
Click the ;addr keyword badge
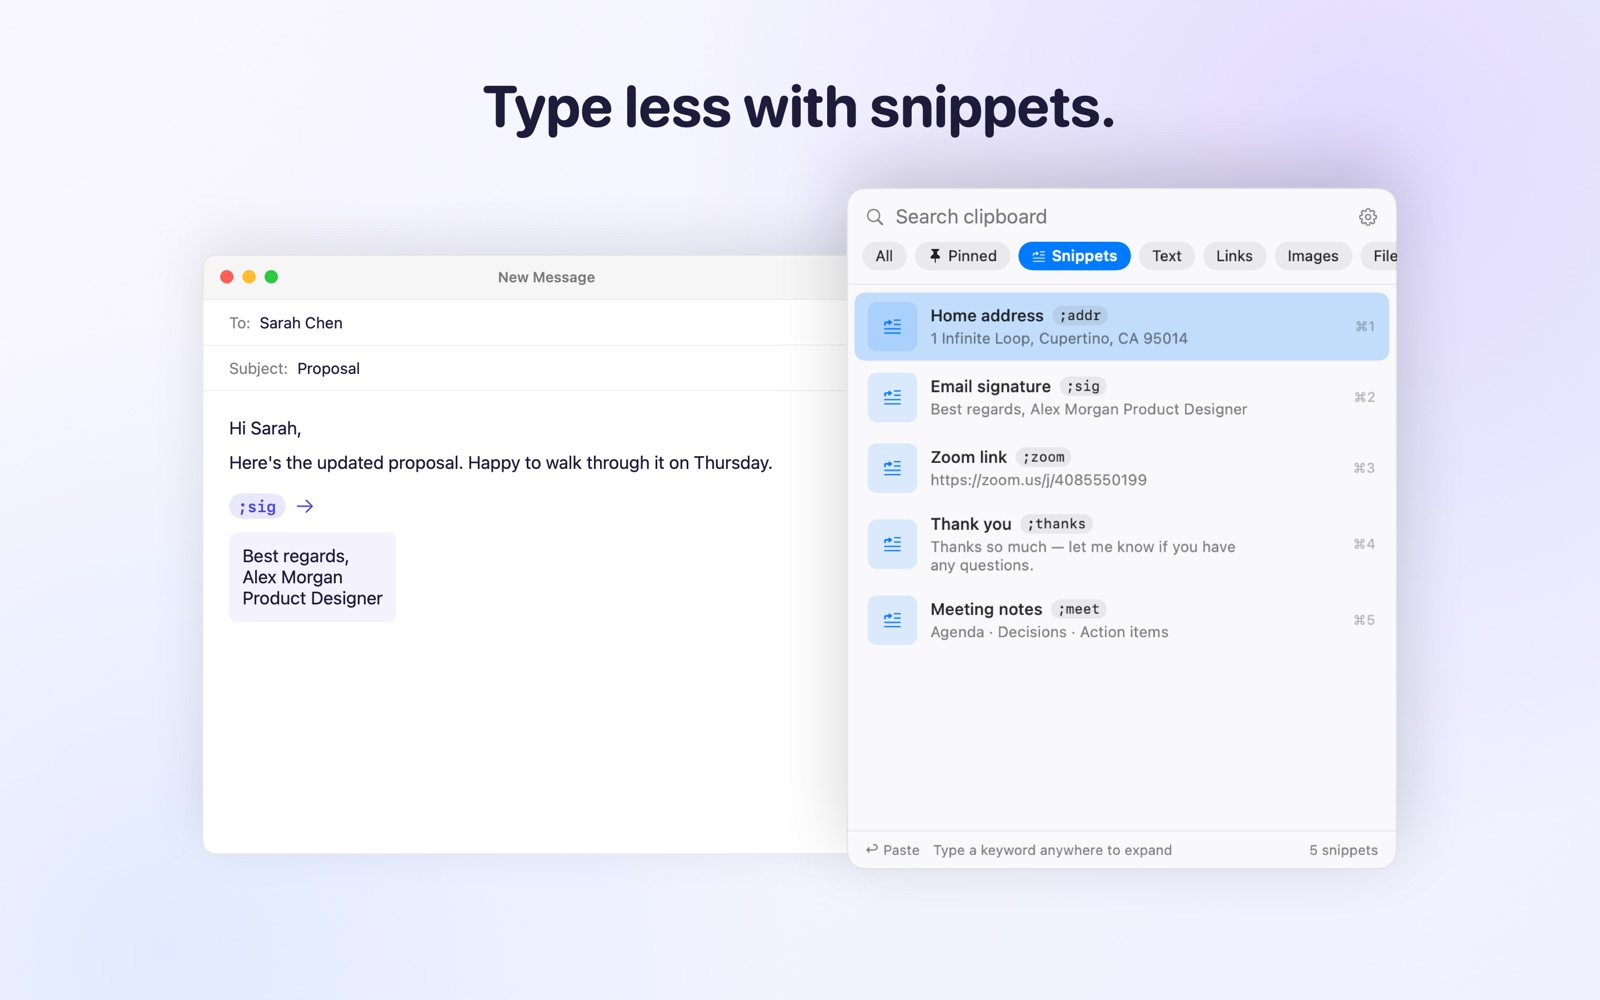(1080, 315)
